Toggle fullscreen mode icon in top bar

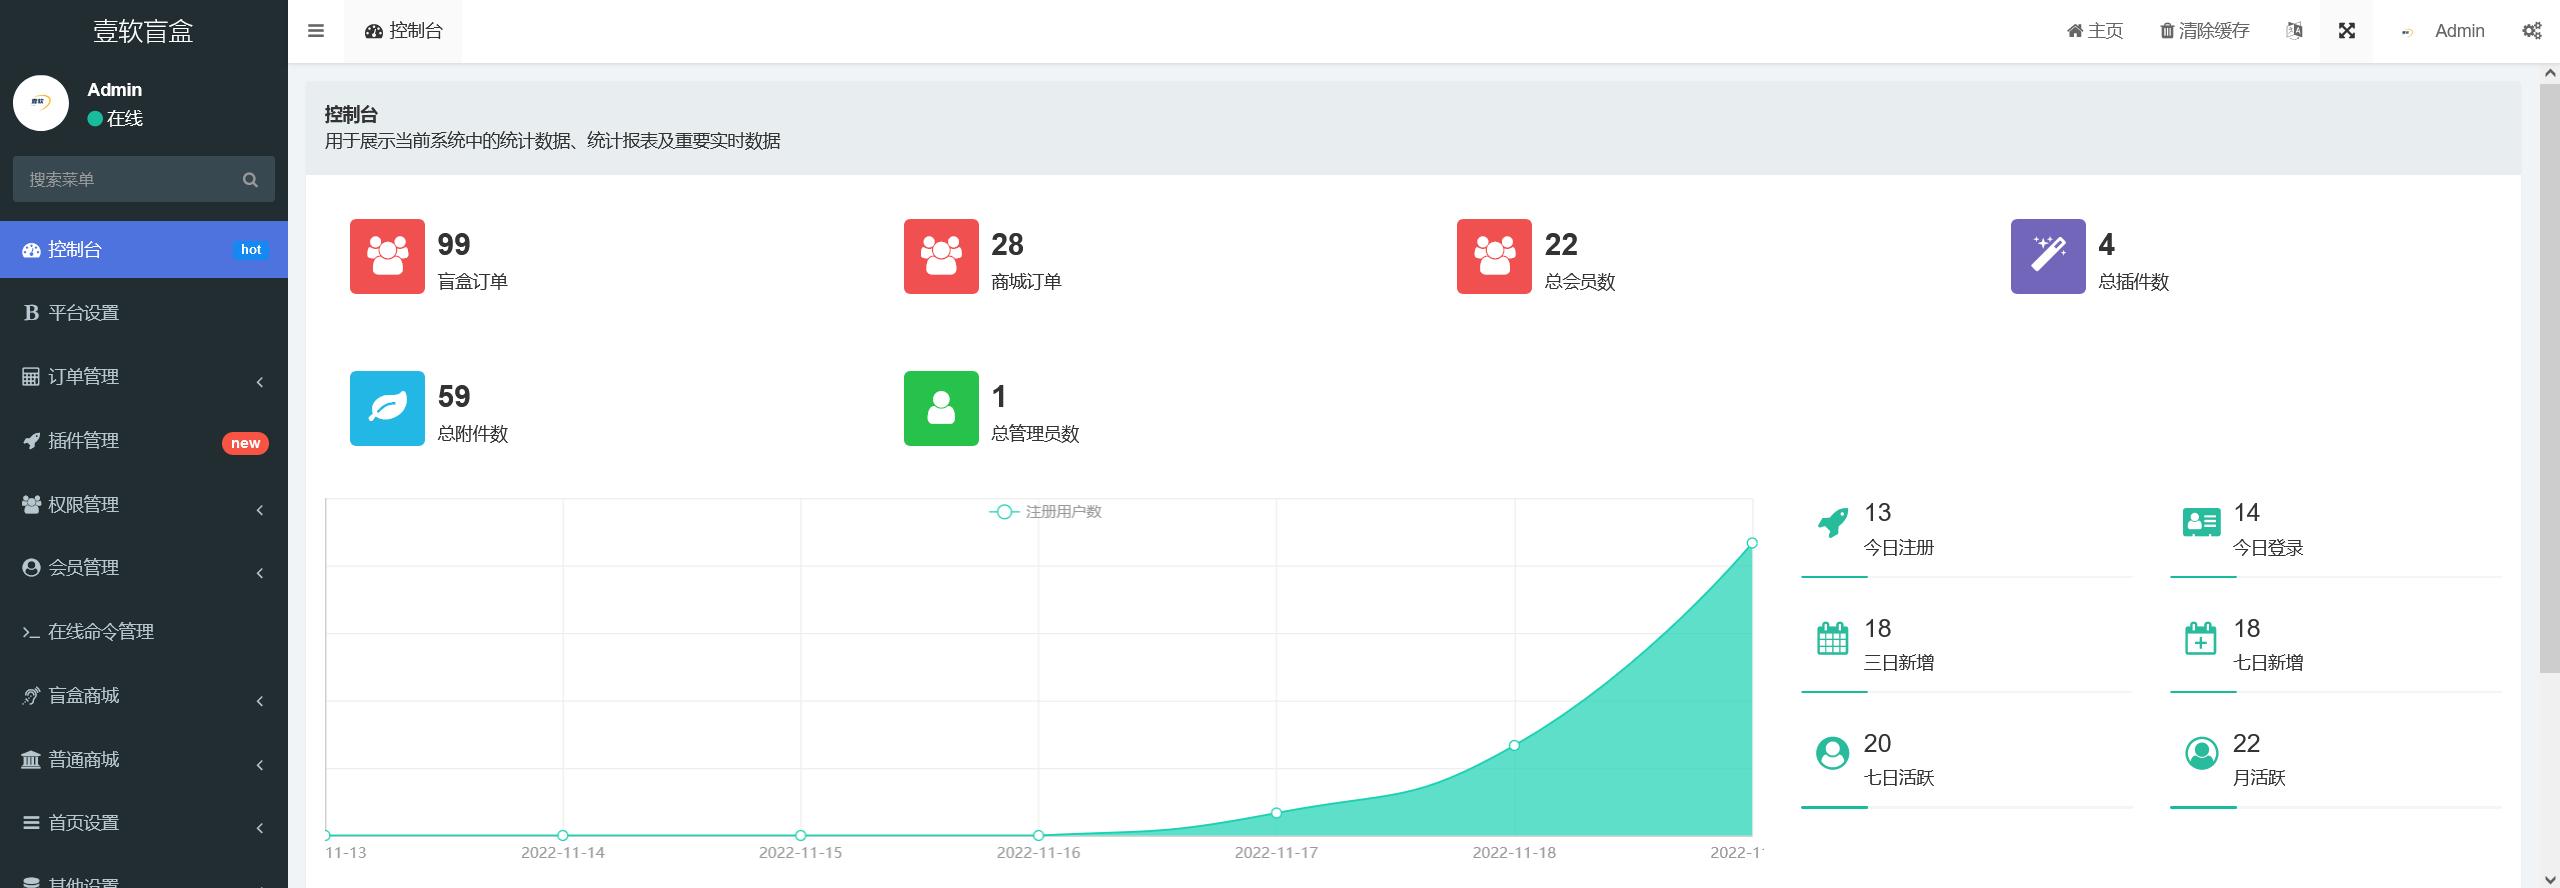(x=2346, y=31)
